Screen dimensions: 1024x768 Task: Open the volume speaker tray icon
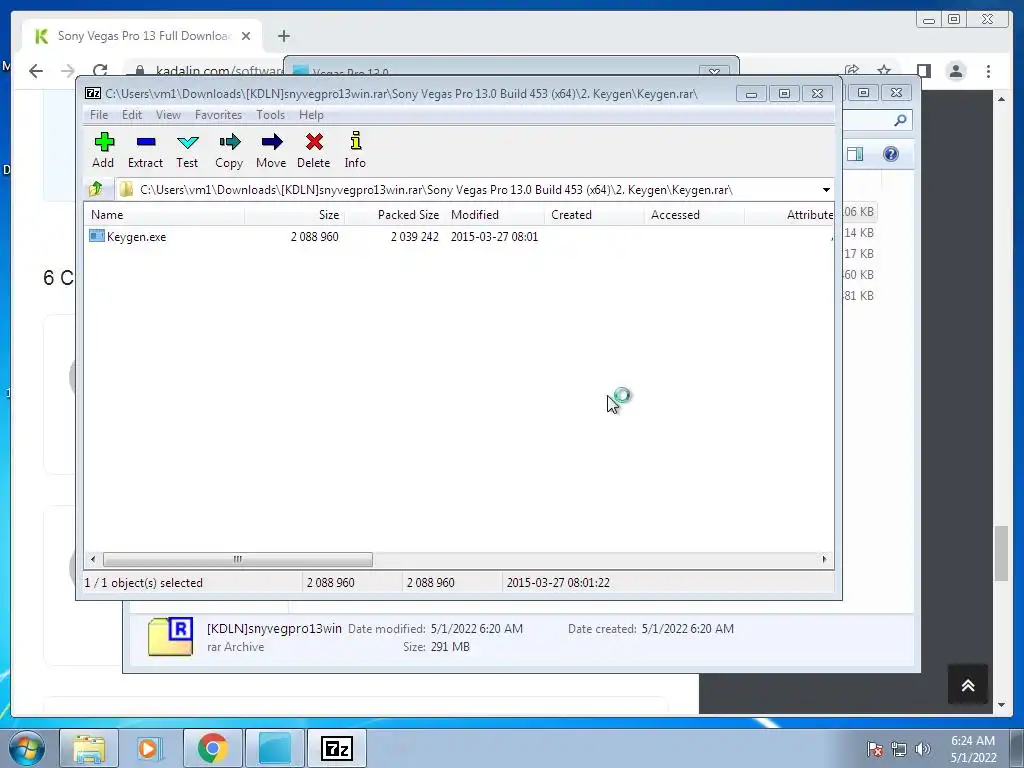coord(923,749)
